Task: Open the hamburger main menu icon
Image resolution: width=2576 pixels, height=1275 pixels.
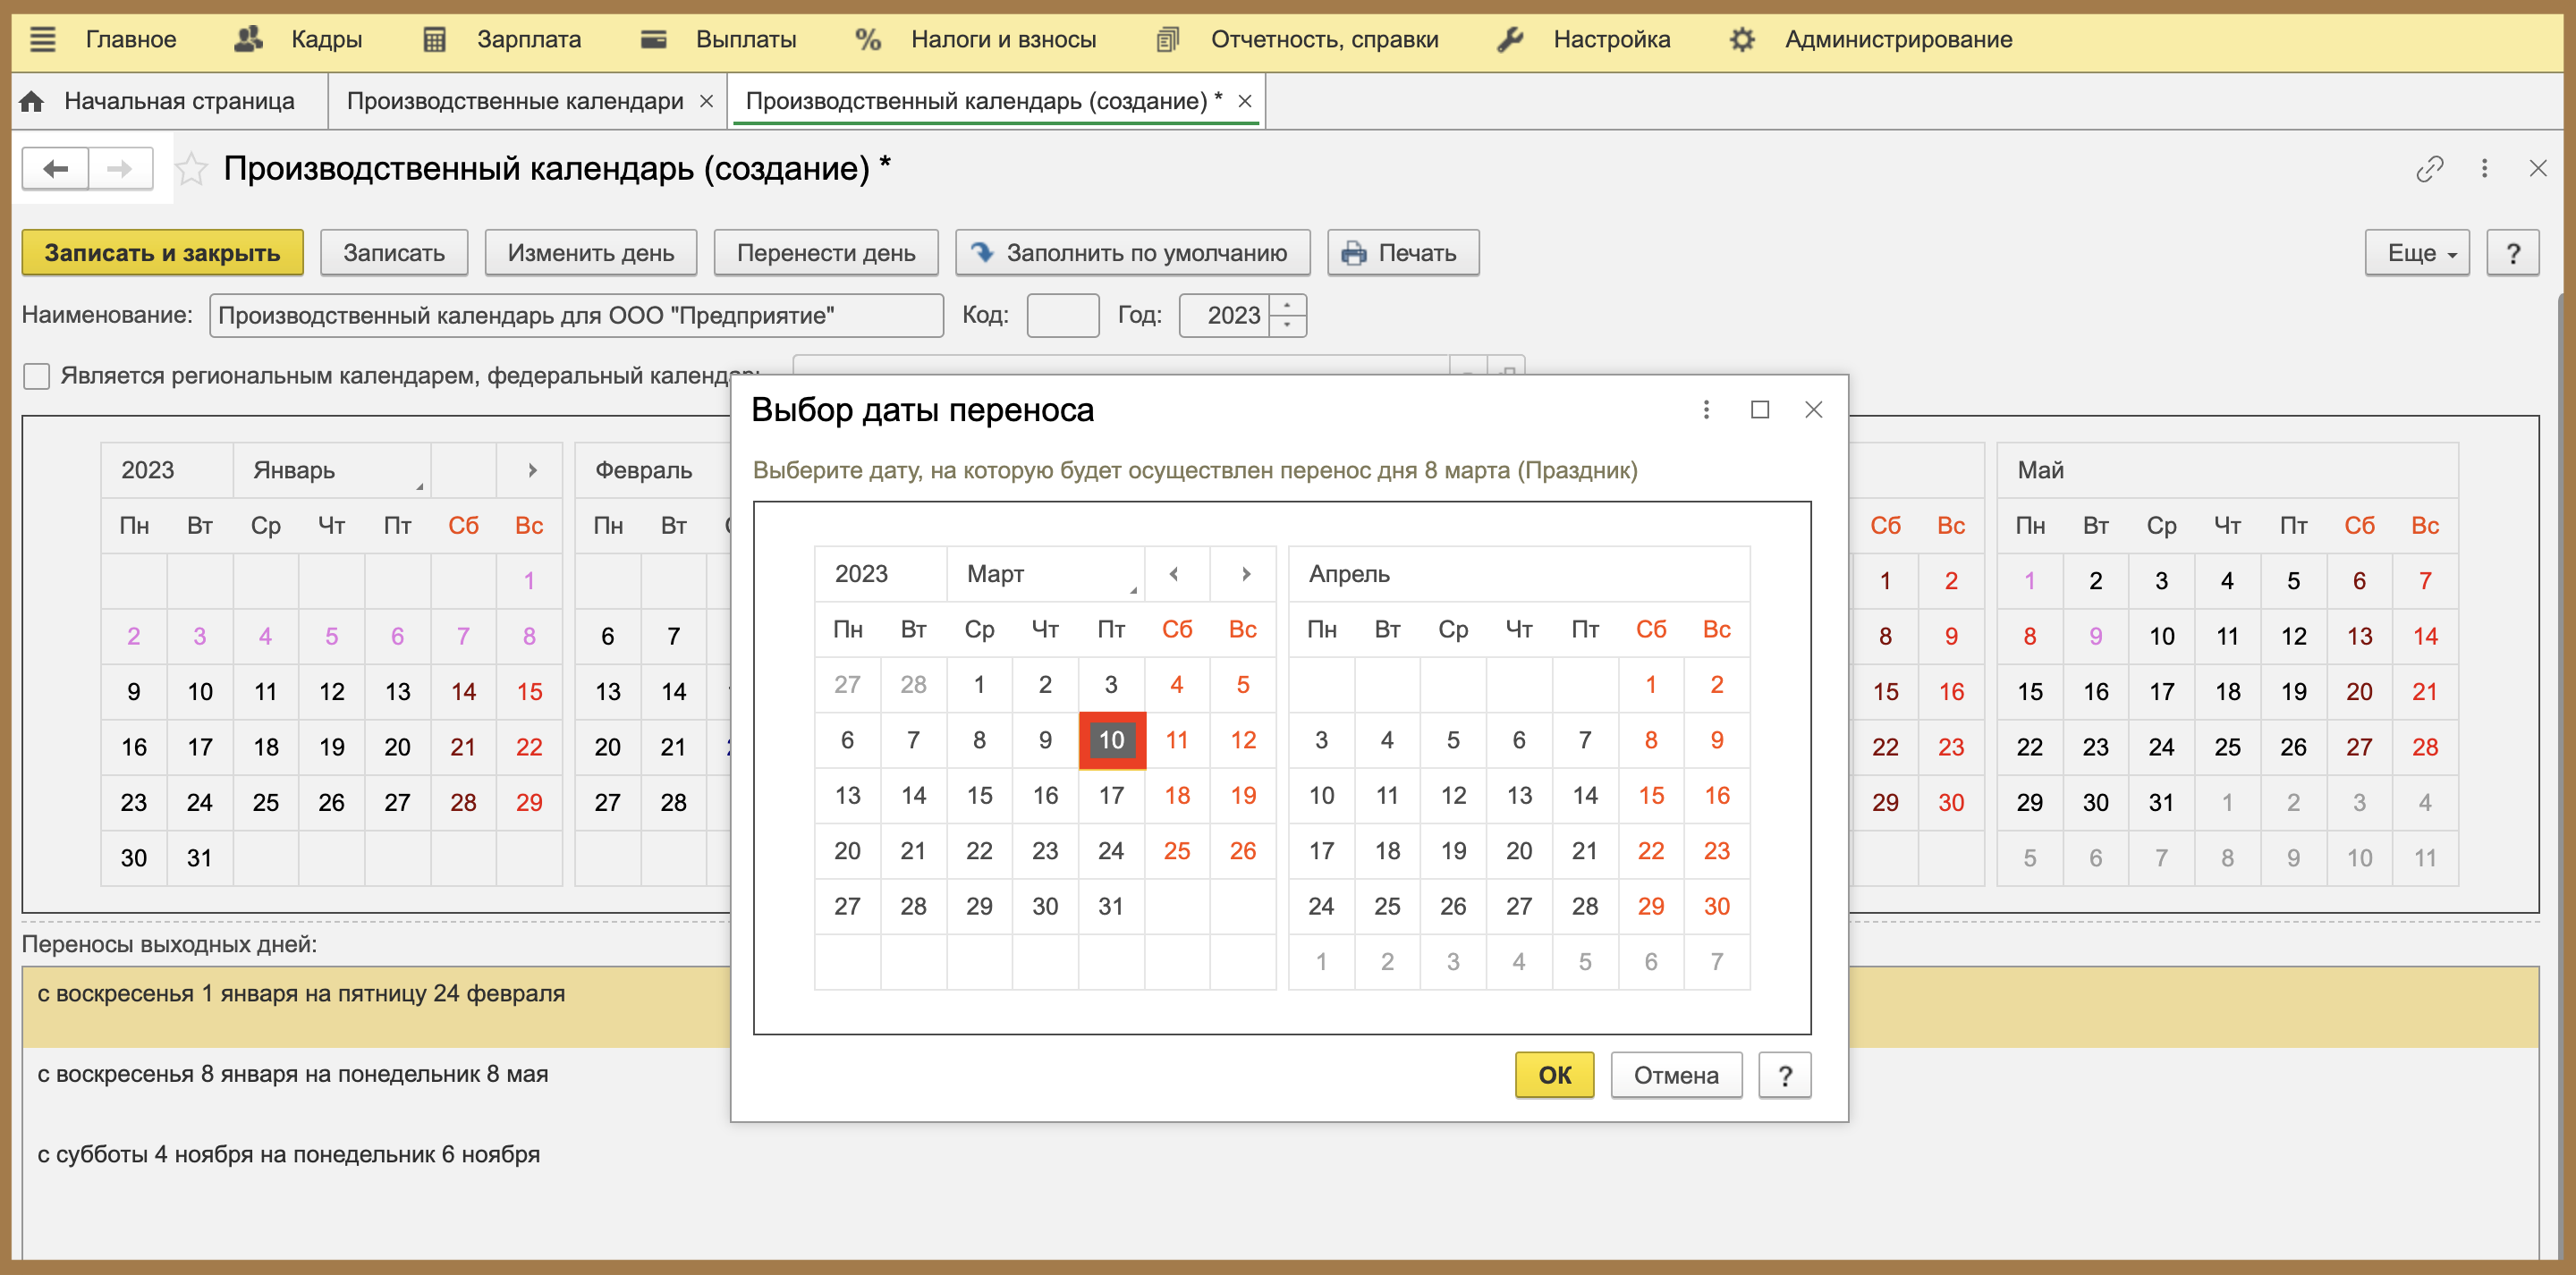Action: point(43,40)
